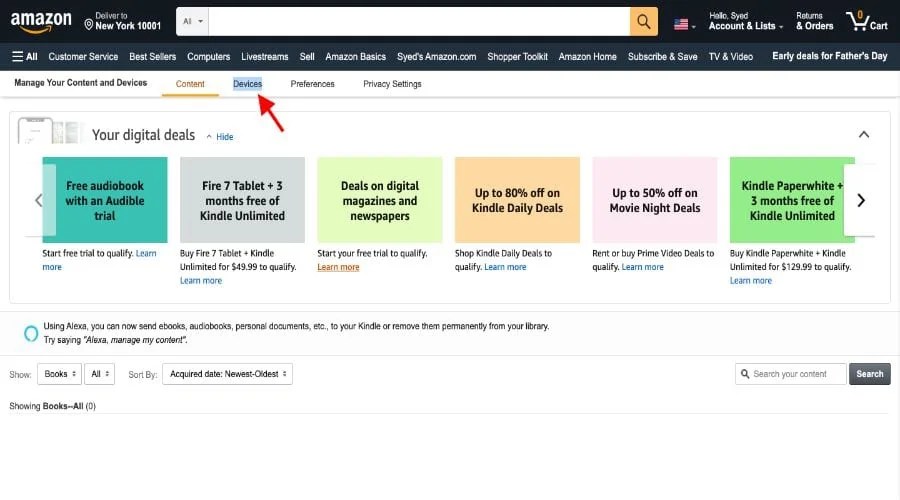Open the All search category dropdown

tap(192, 22)
